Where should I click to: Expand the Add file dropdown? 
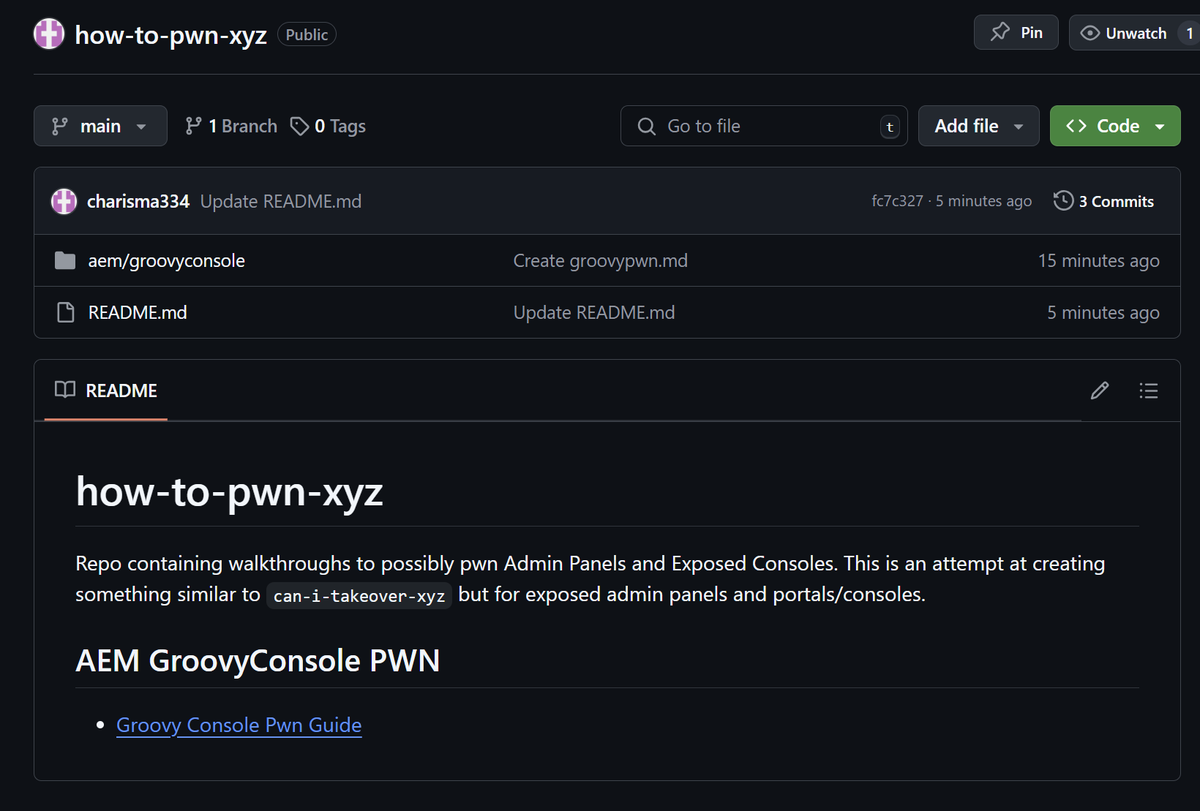[979, 126]
